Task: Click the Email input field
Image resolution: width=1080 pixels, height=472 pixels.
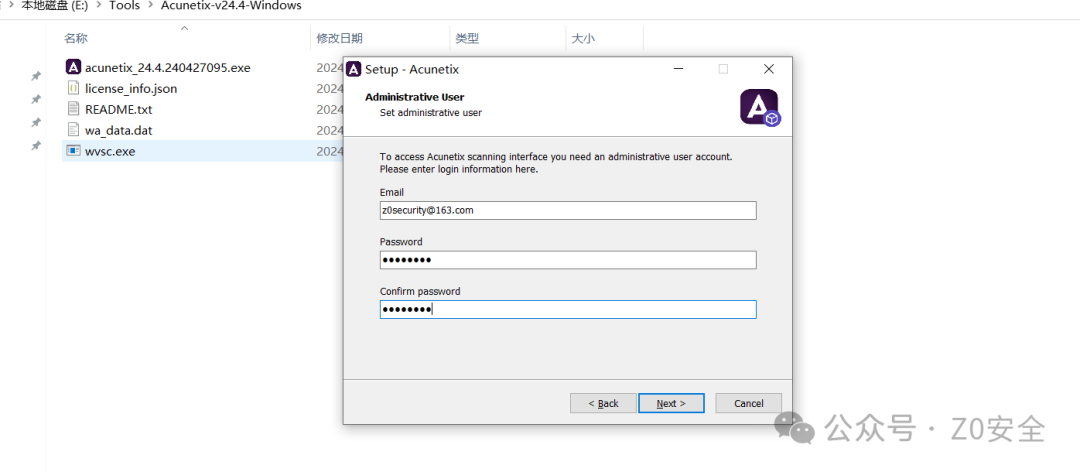Action: click(x=568, y=210)
